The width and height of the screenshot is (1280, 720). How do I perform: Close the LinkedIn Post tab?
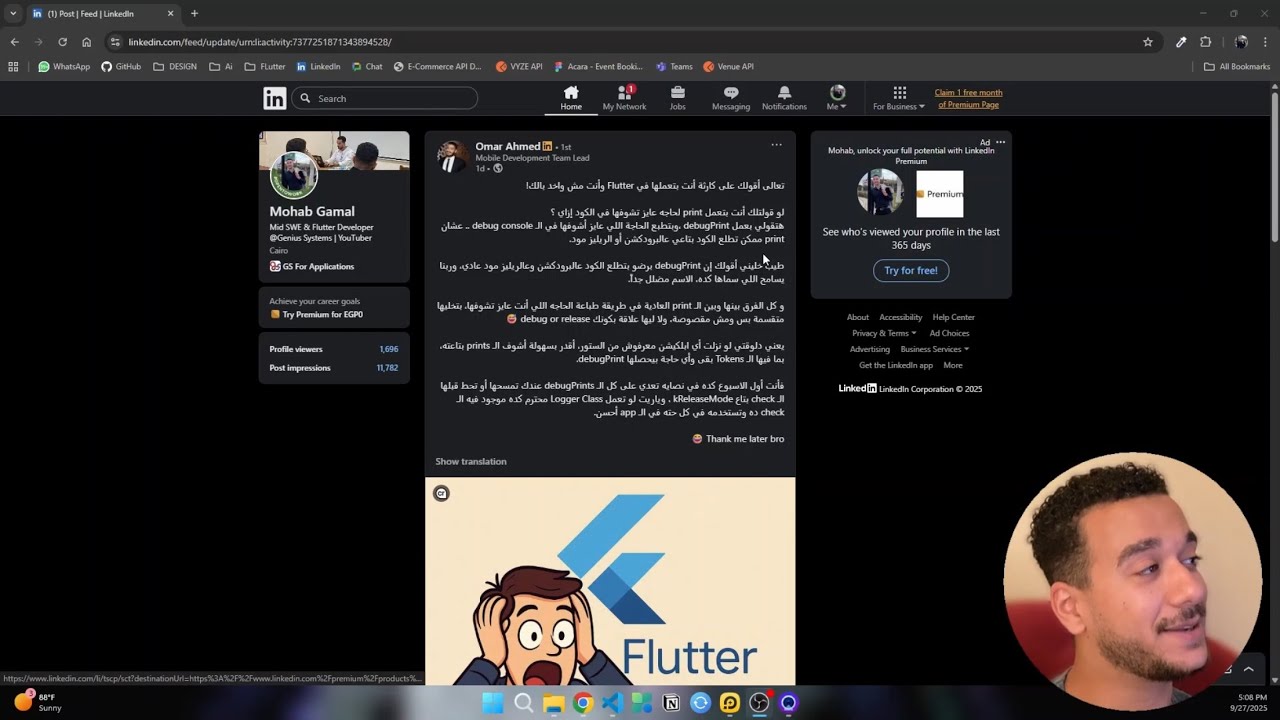(x=170, y=14)
